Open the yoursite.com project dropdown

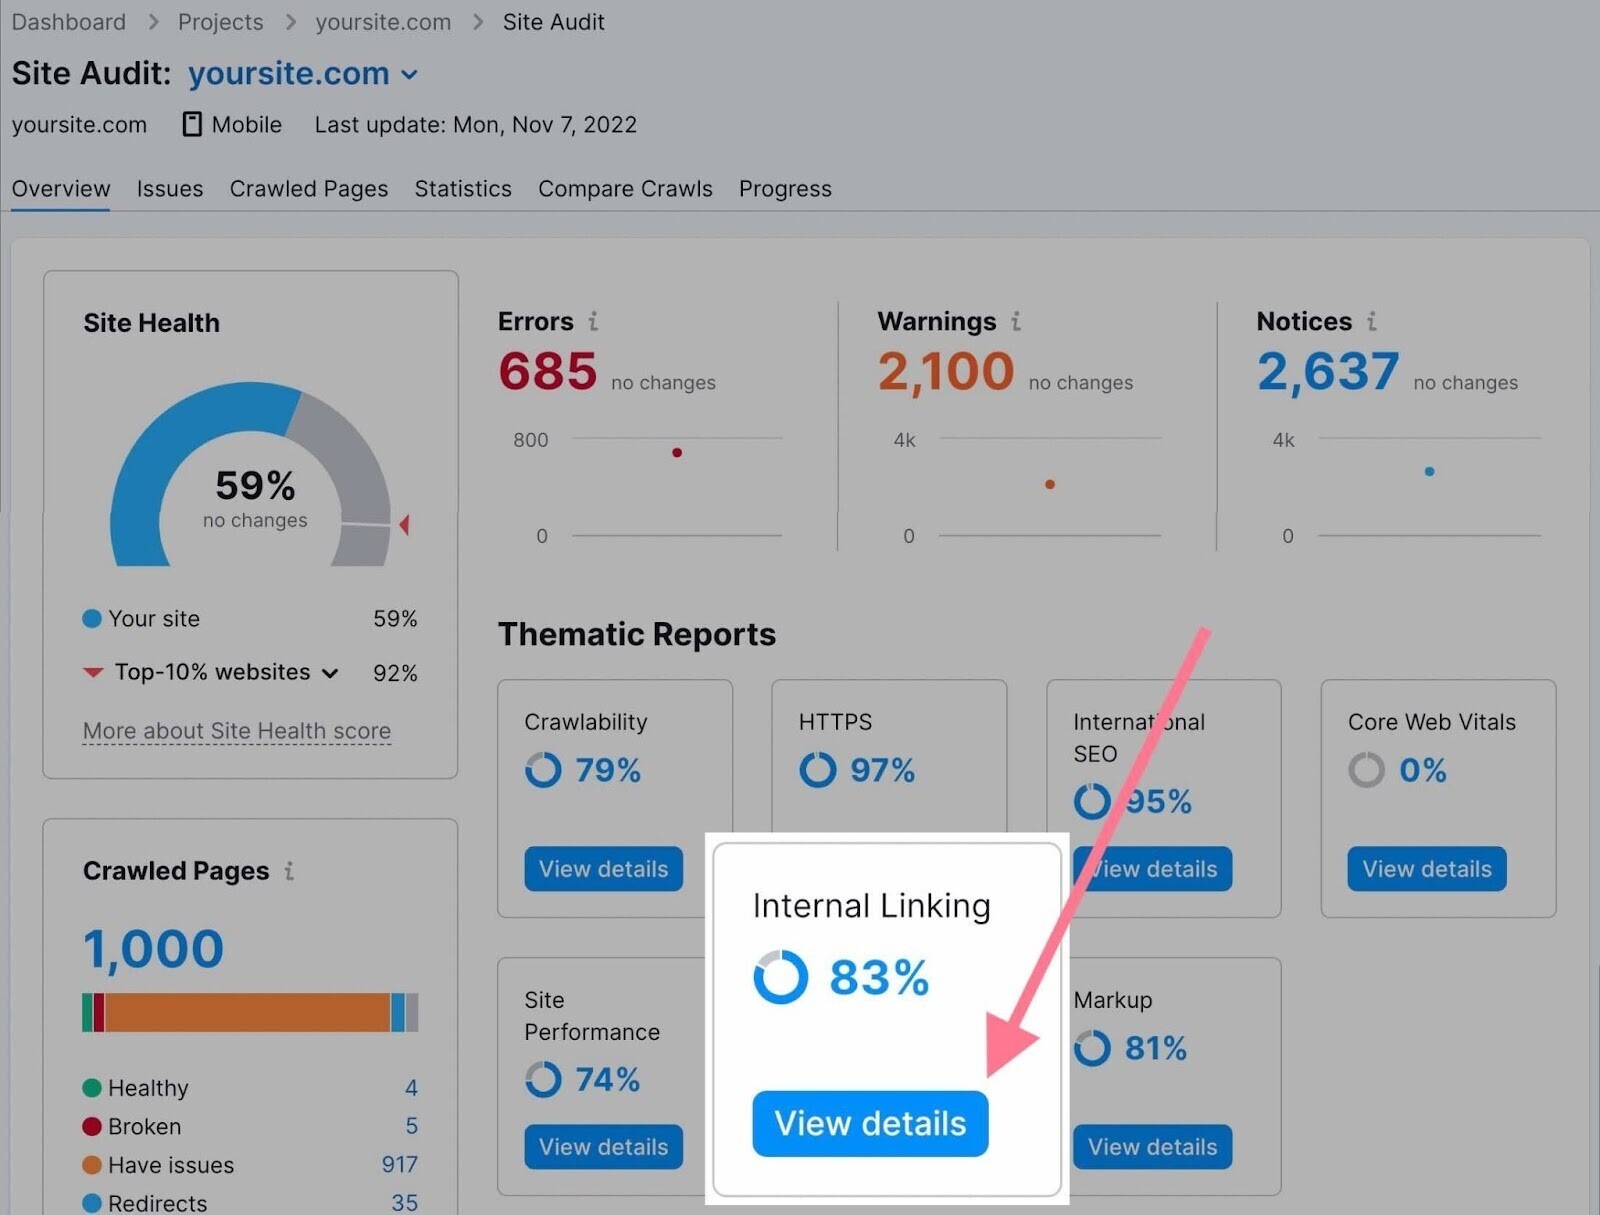click(x=410, y=74)
